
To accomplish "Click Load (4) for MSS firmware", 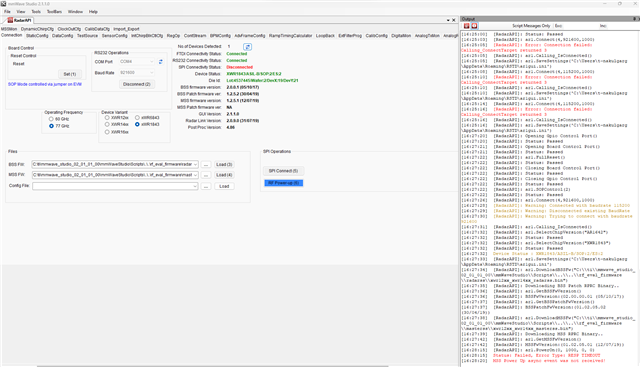I will pyautogui.click(x=224, y=175).
